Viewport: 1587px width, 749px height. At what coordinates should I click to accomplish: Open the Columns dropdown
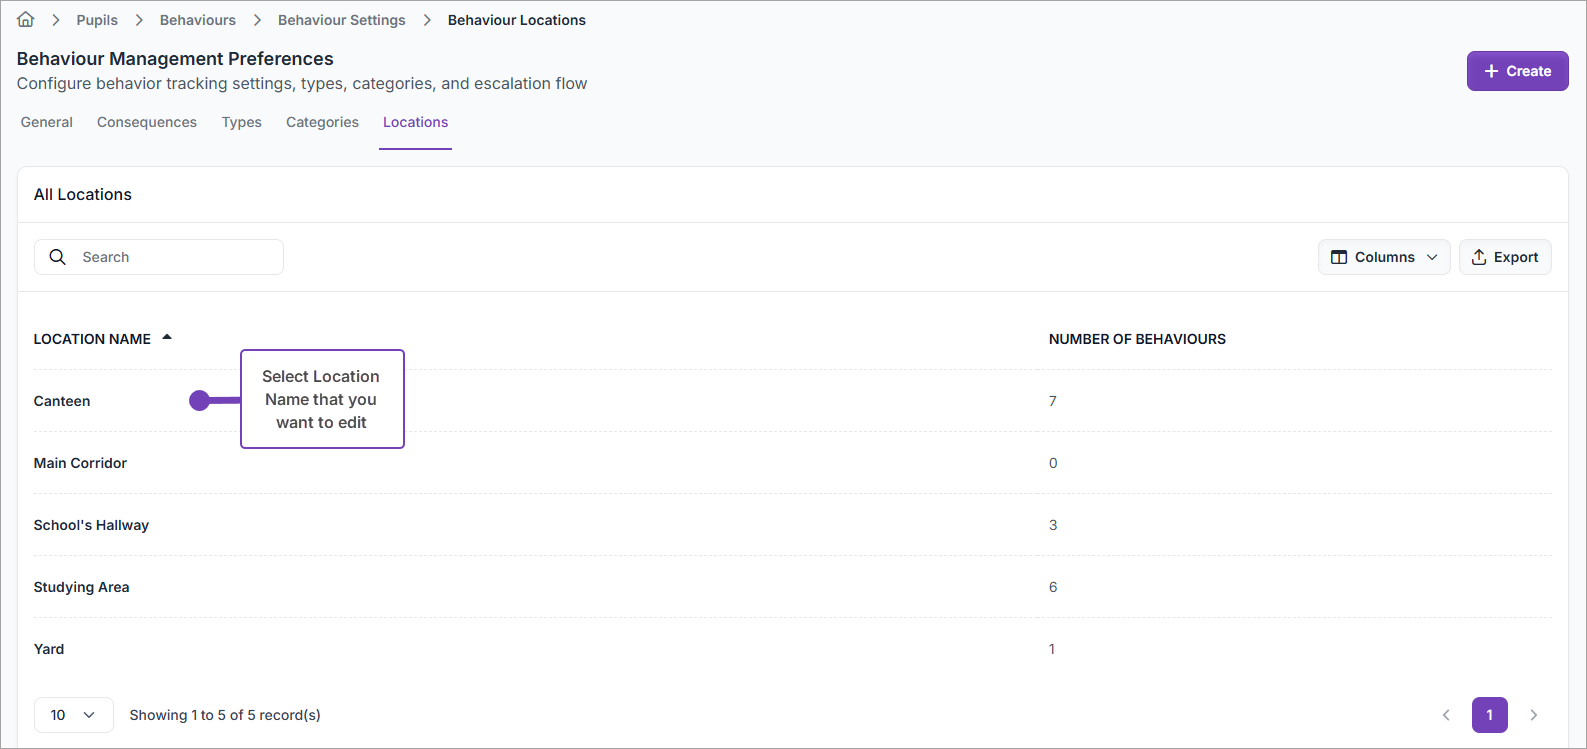pyautogui.click(x=1383, y=257)
